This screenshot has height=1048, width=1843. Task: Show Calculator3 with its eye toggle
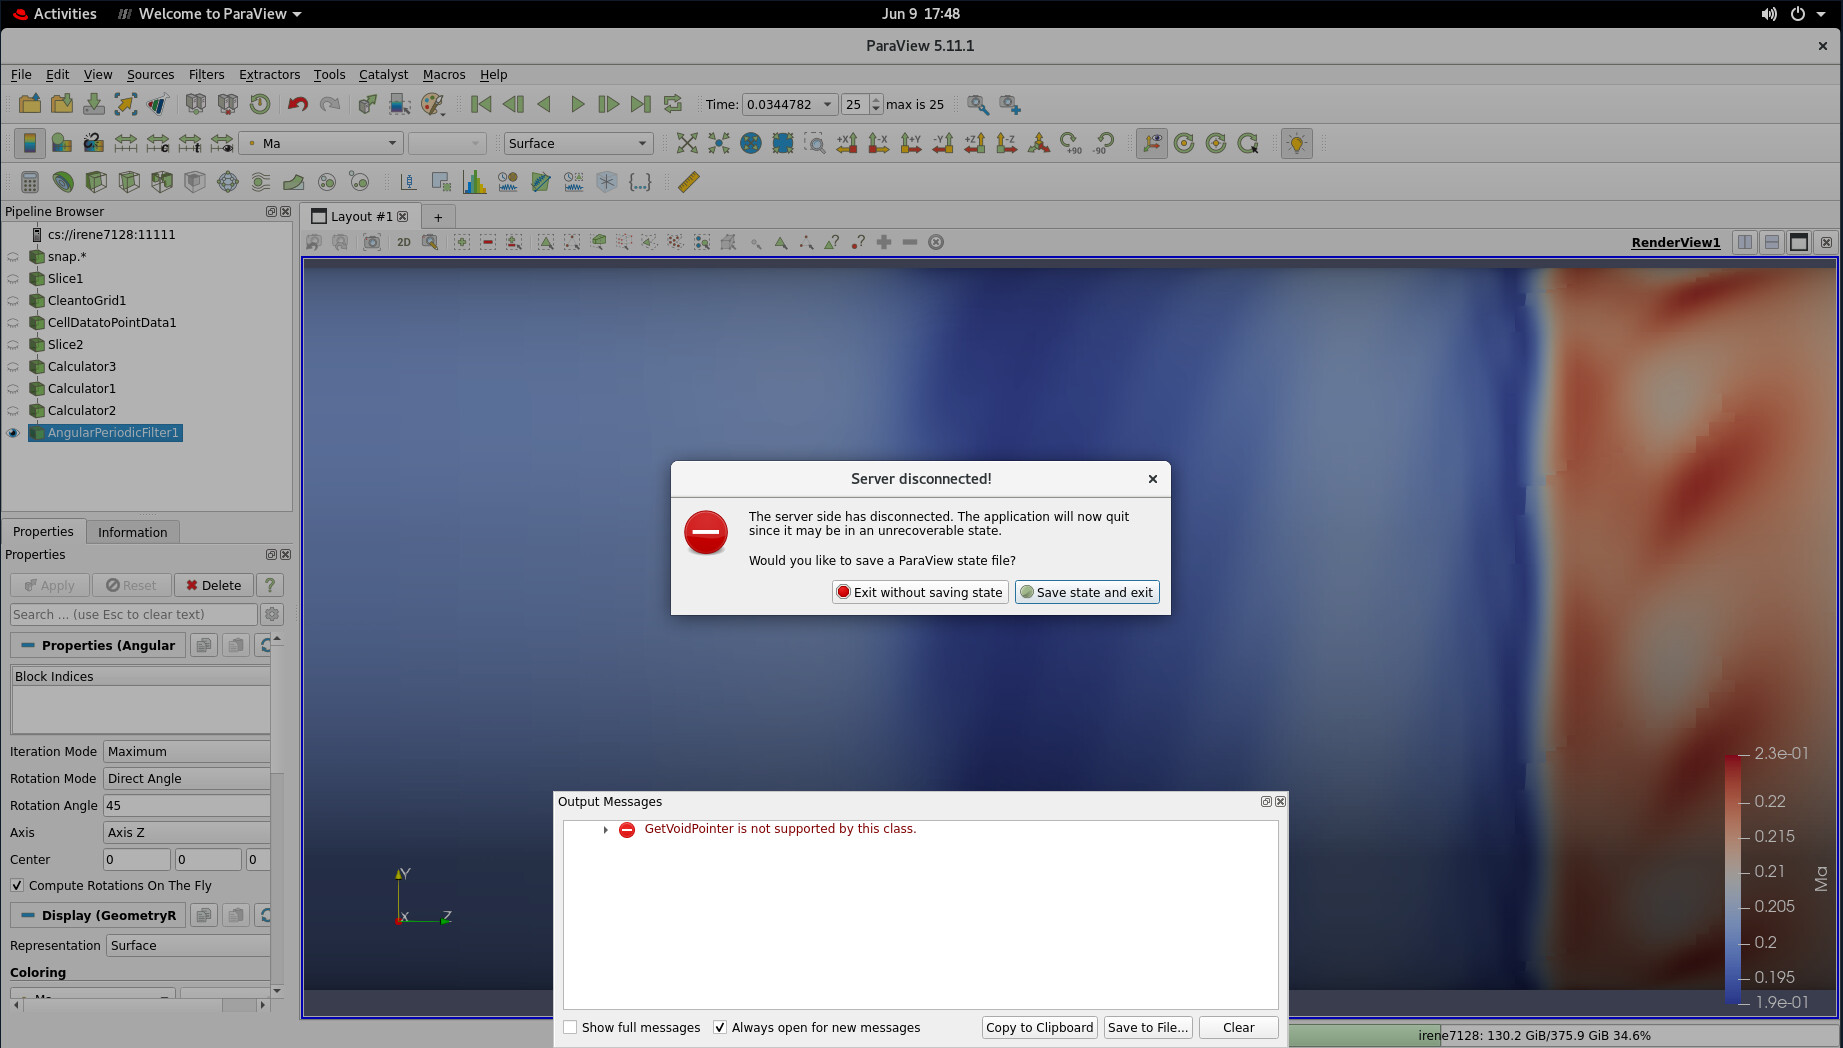[13, 367]
